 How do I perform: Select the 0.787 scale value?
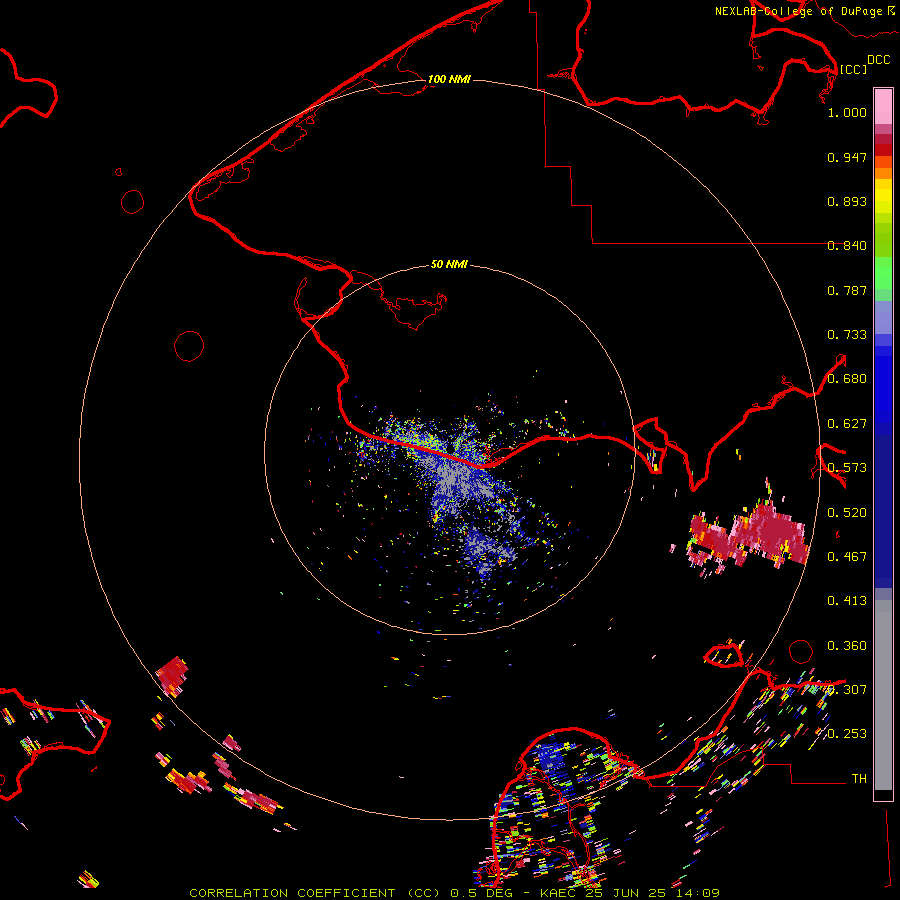(x=847, y=290)
